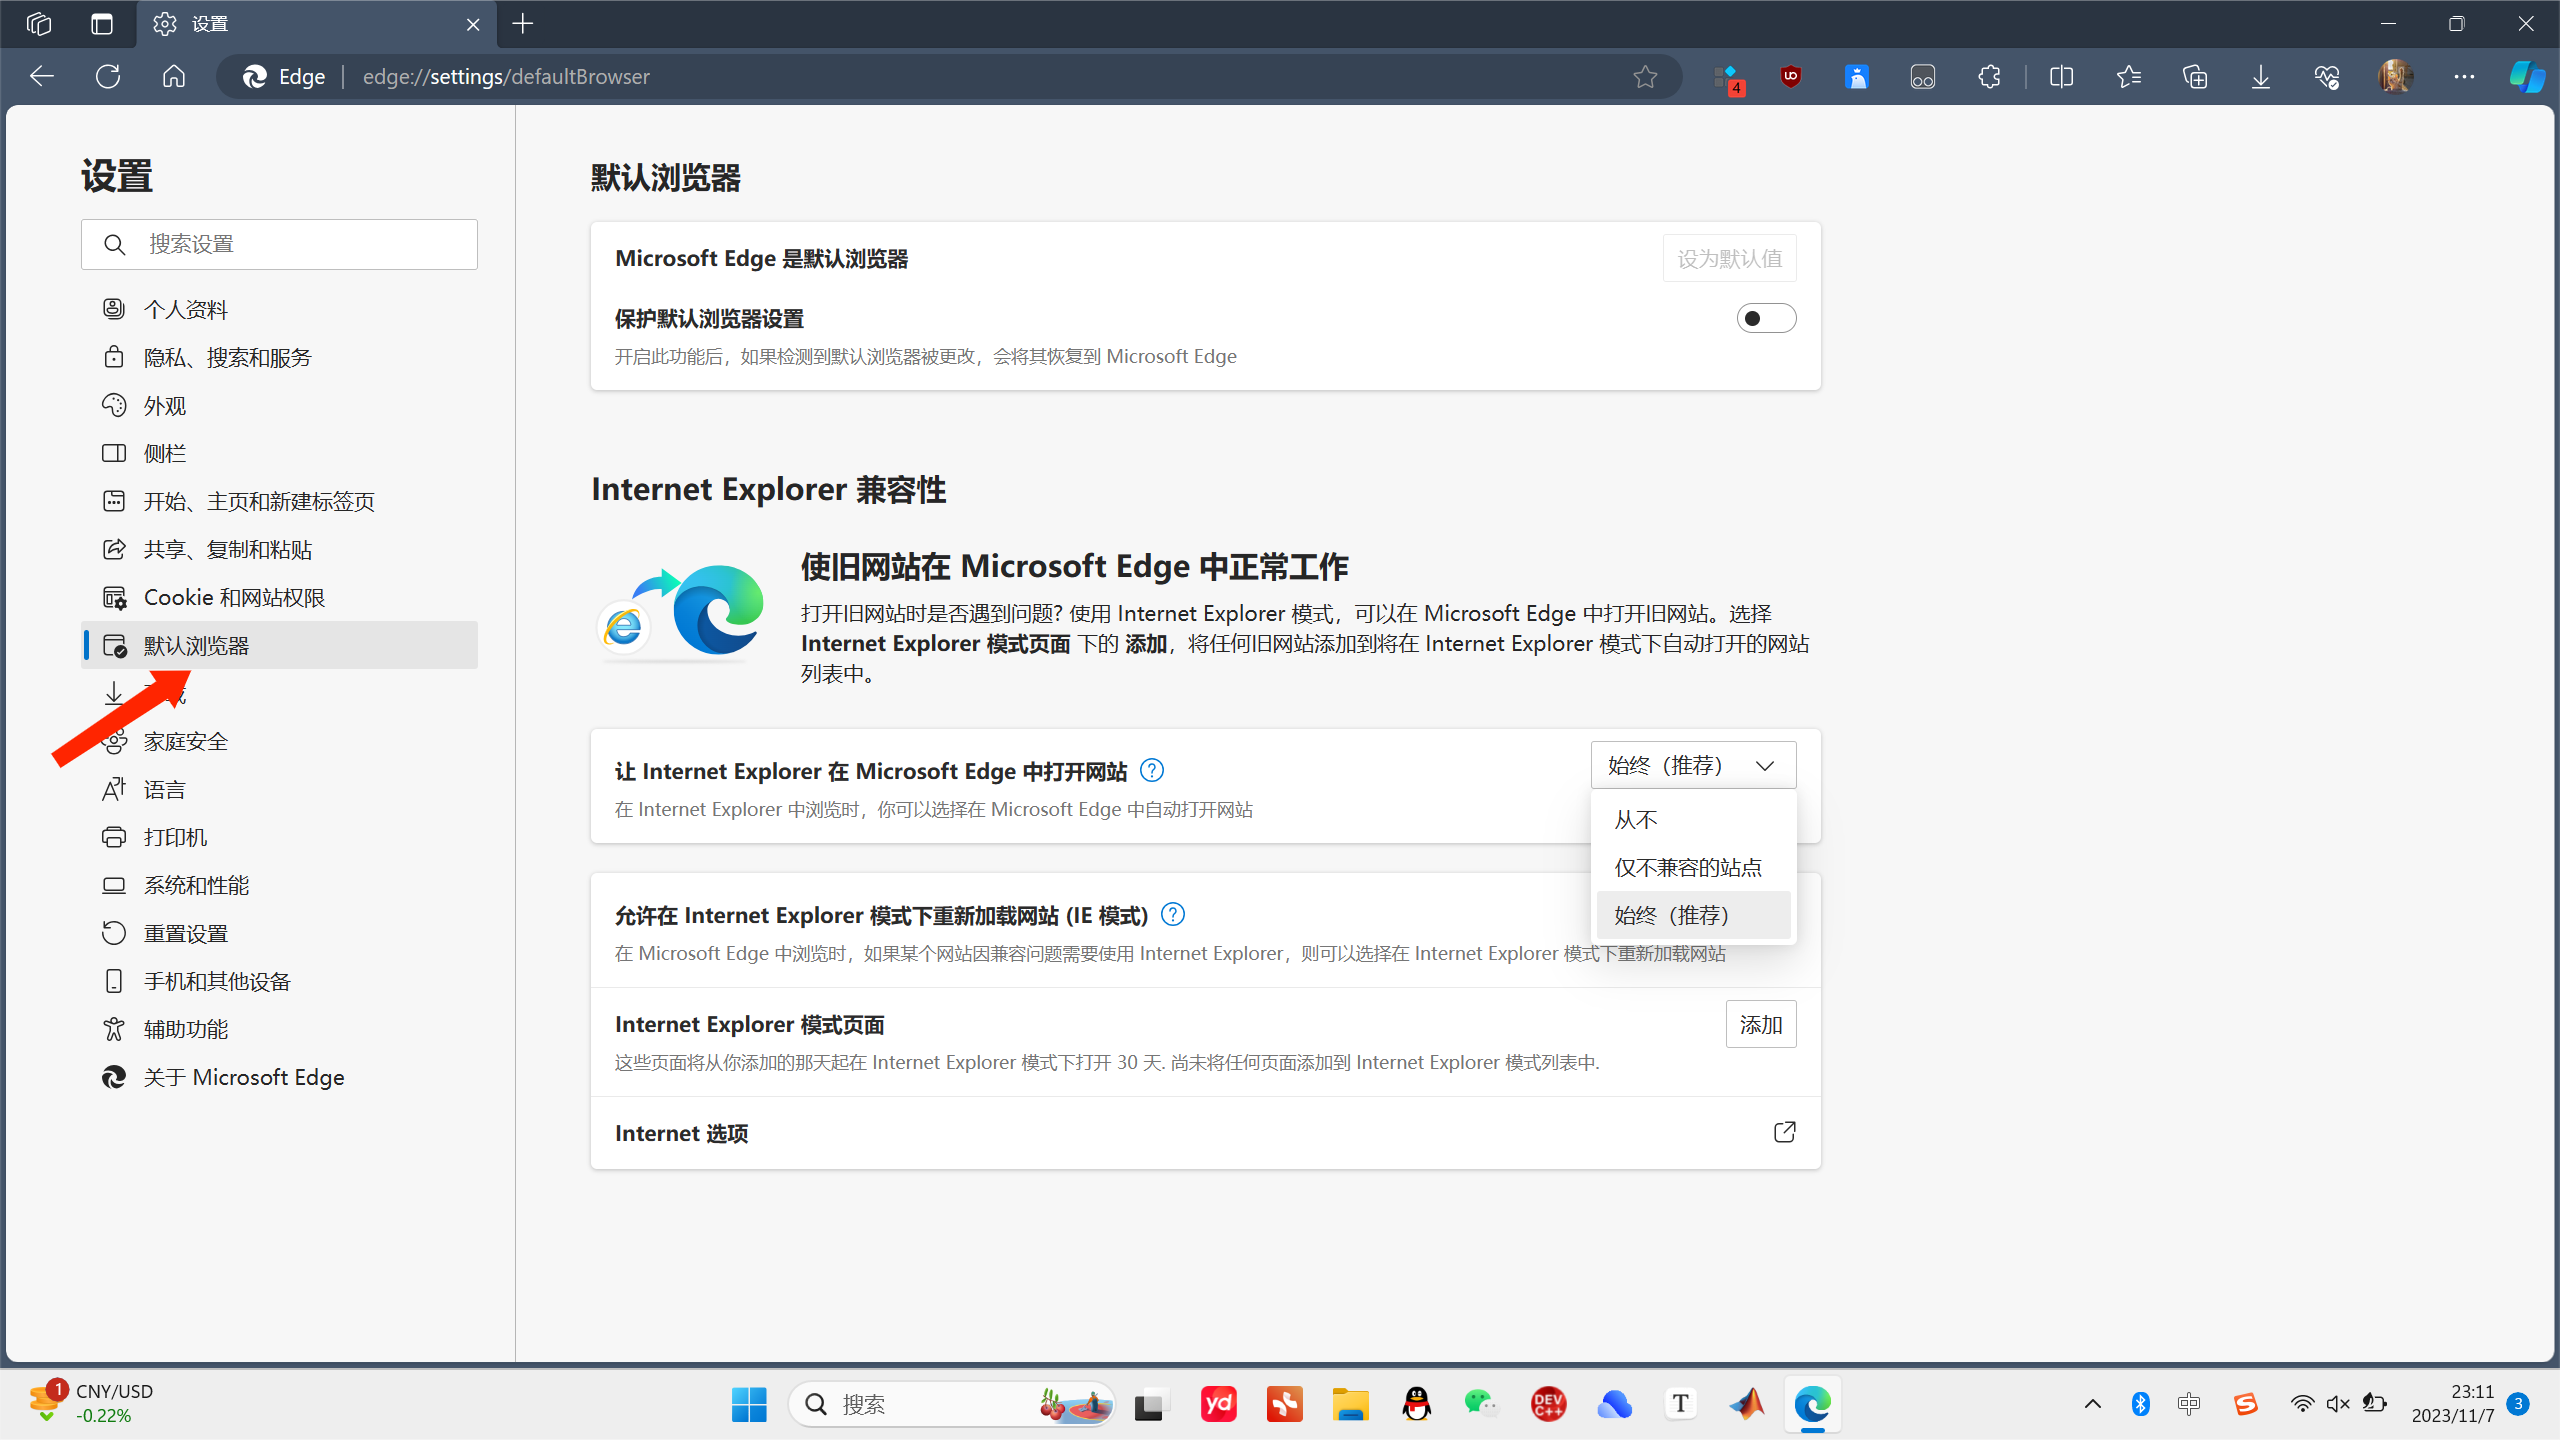This screenshot has height=1440, width=2560.
Task: Open clock showing 23:11 2023/11/7
Action: (2452, 1404)
